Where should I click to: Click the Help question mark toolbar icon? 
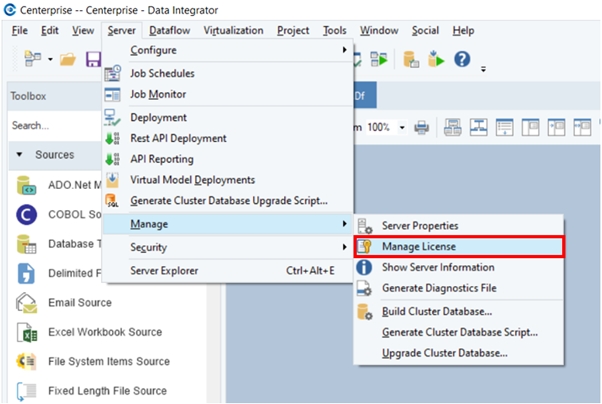pyautogui.click(x=462, y=59)
